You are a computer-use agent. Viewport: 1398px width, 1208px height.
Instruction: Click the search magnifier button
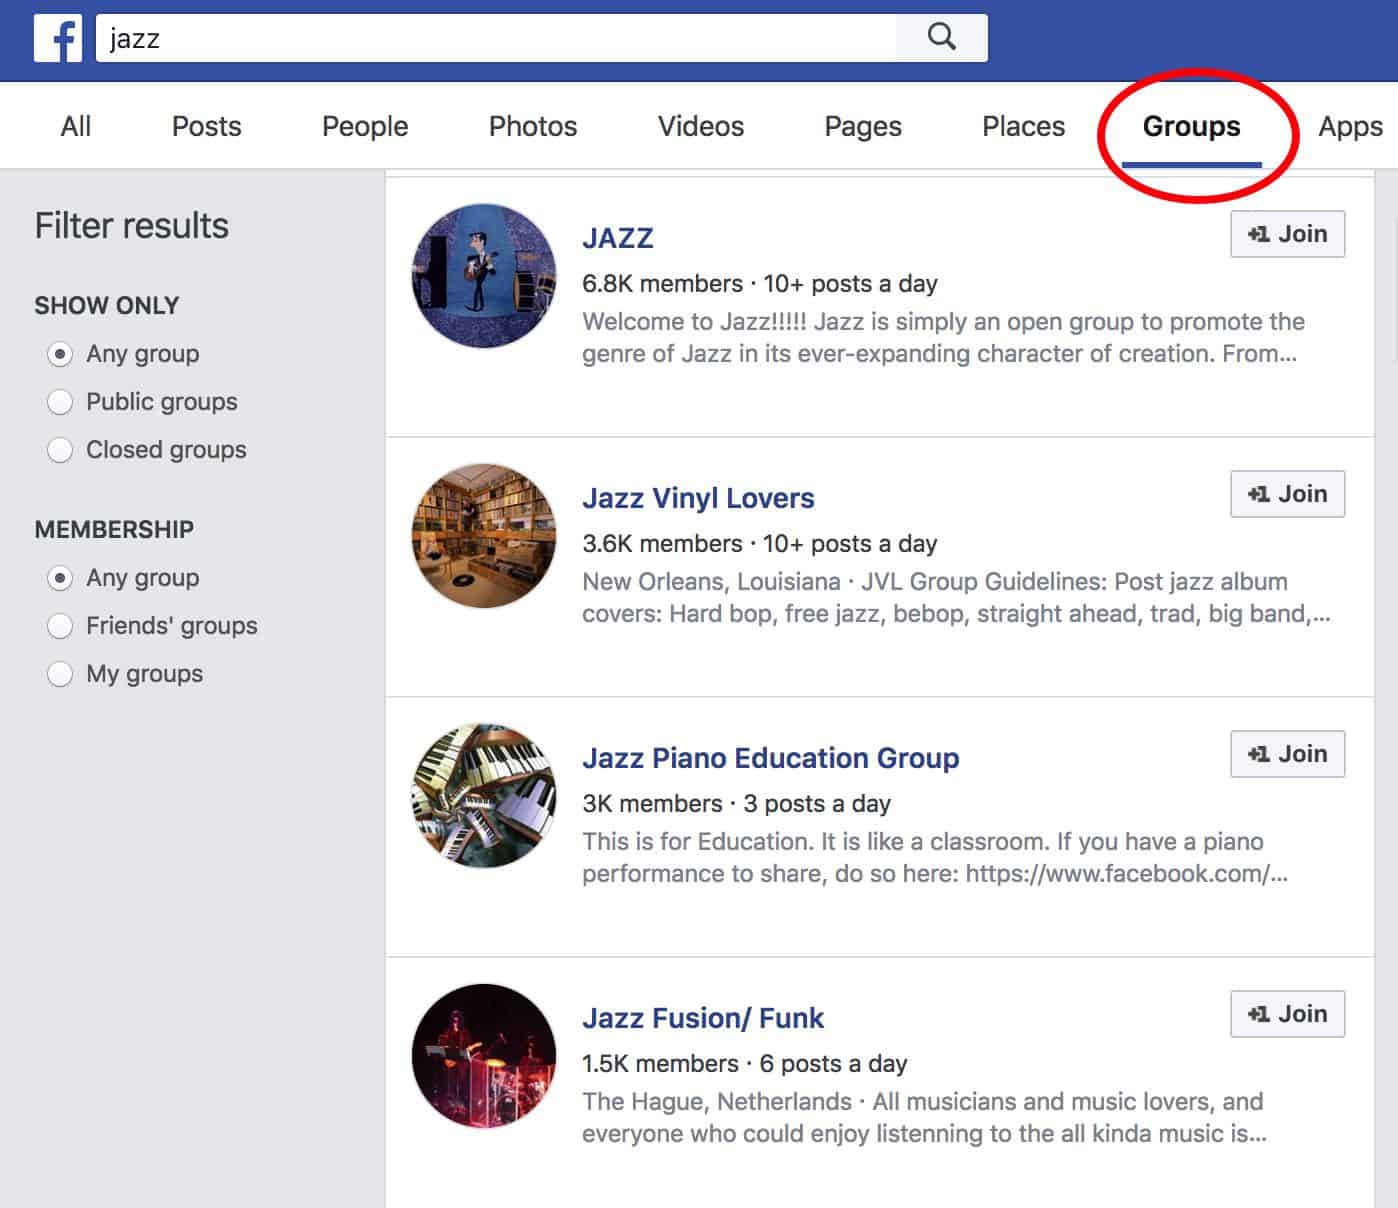(x=941, y=38)
